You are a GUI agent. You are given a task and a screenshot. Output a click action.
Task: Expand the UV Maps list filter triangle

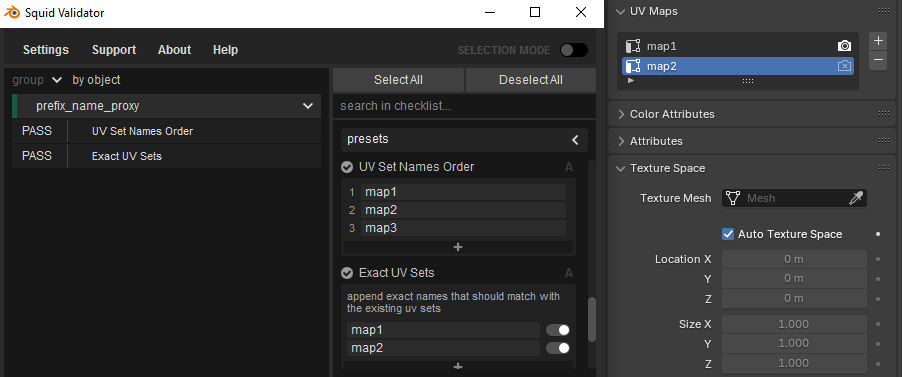coord(631,81)
